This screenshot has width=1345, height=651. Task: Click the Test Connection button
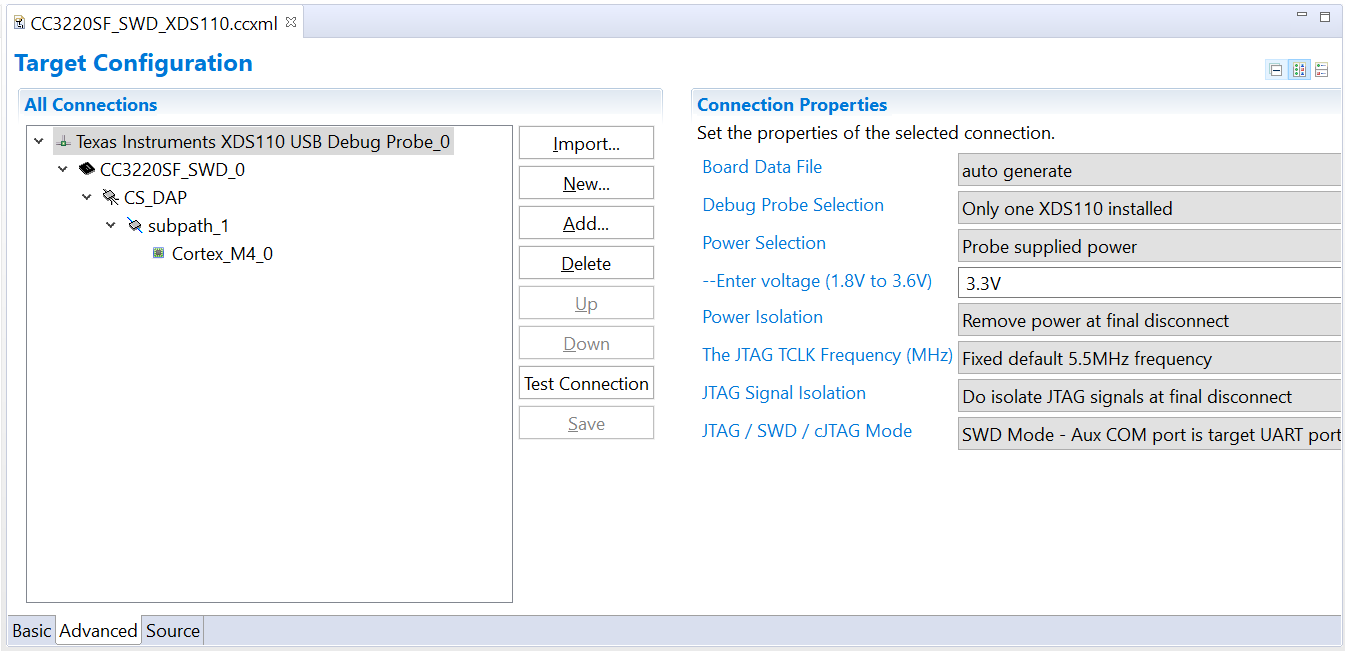(x=586, y=383)
